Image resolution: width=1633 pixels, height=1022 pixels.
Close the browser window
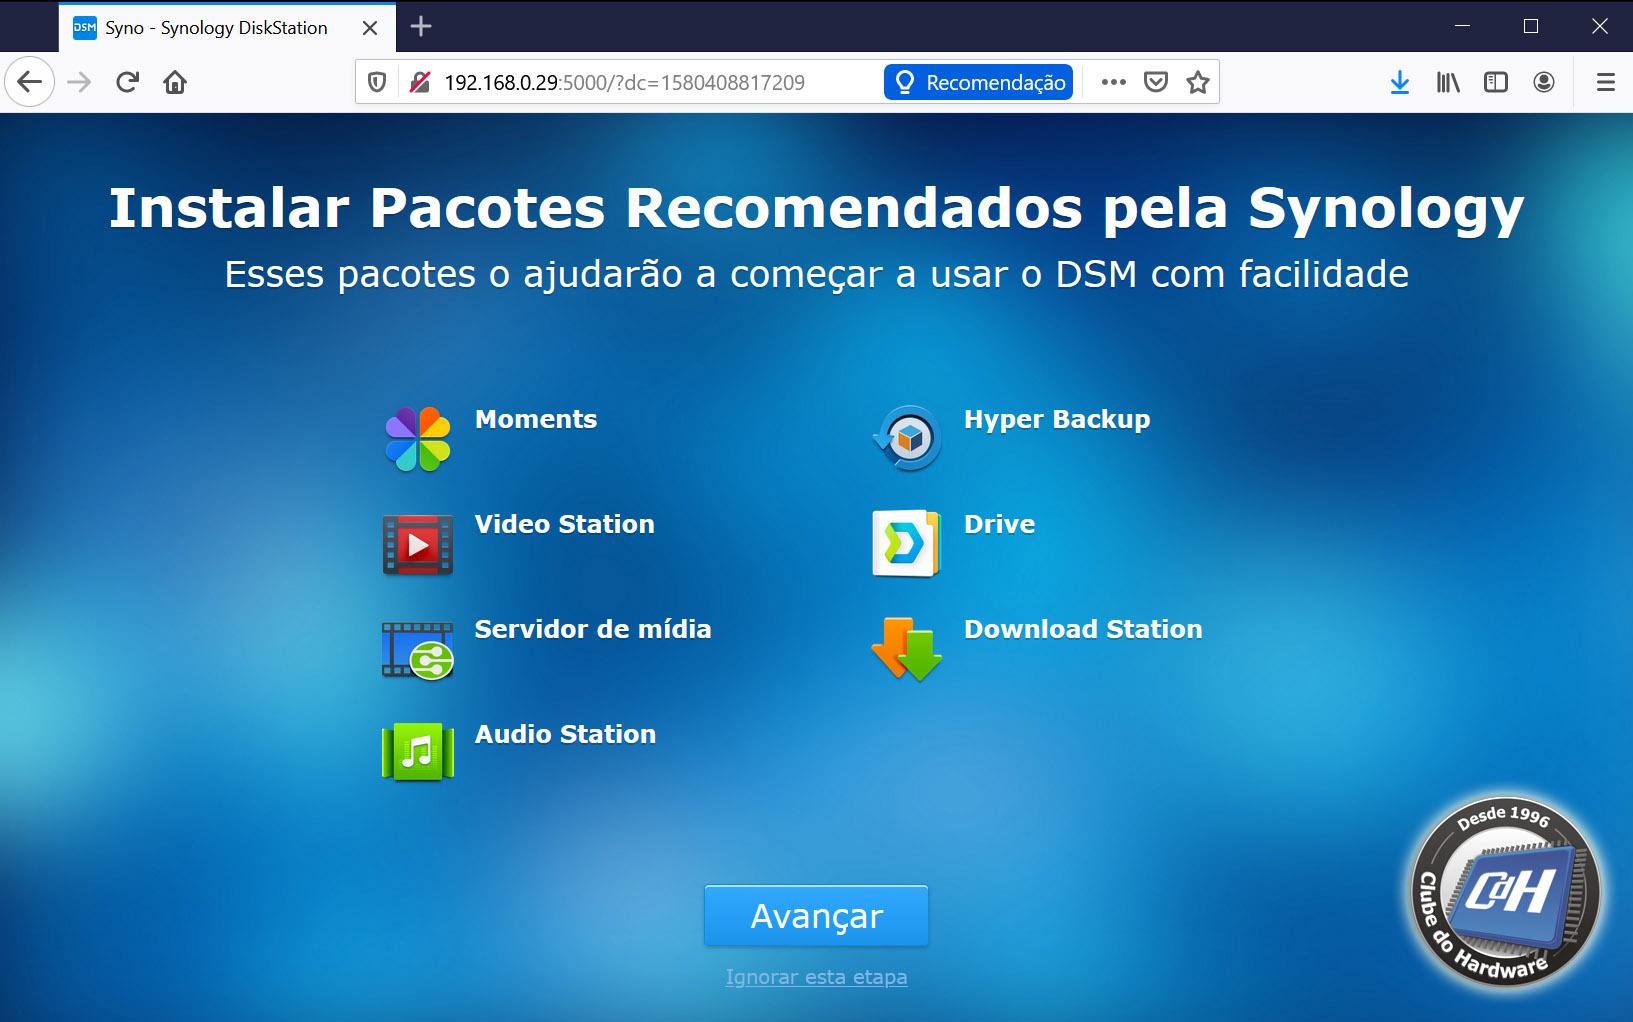coord(1600,27)
